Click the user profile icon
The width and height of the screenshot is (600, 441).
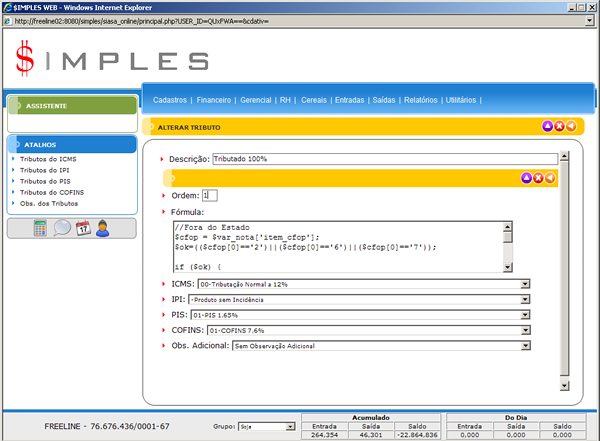click(102, 228)
